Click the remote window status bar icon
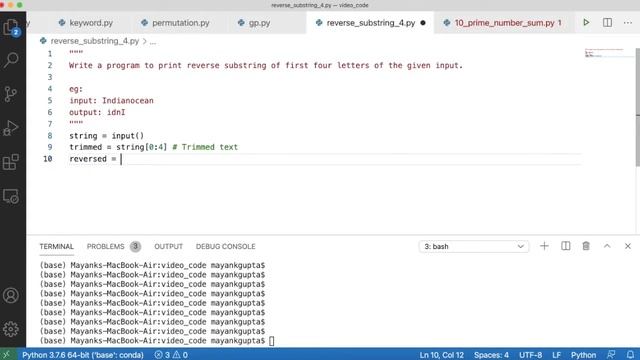640x360 pixels. (x=7, y=355)
